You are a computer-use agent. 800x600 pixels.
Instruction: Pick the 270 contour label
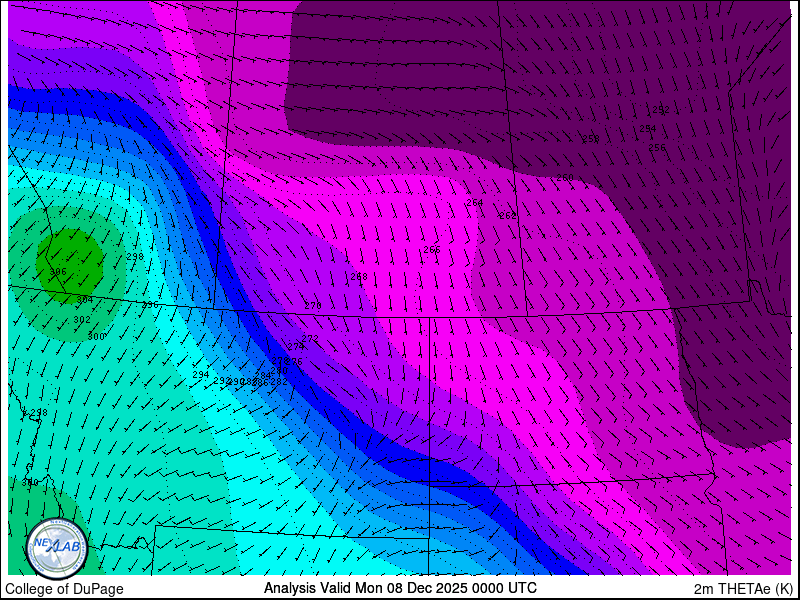[313, 306]
